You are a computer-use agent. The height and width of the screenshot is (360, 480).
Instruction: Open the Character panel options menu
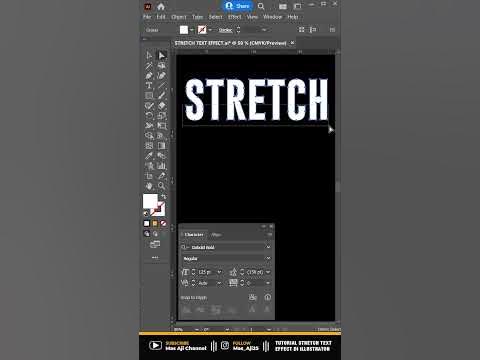point(269,235)
